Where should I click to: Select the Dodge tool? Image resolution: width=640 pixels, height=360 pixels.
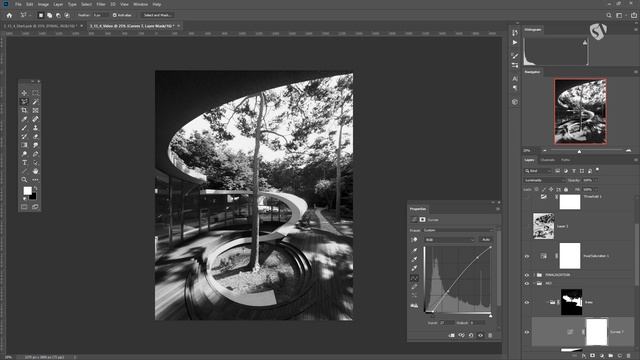24,154
